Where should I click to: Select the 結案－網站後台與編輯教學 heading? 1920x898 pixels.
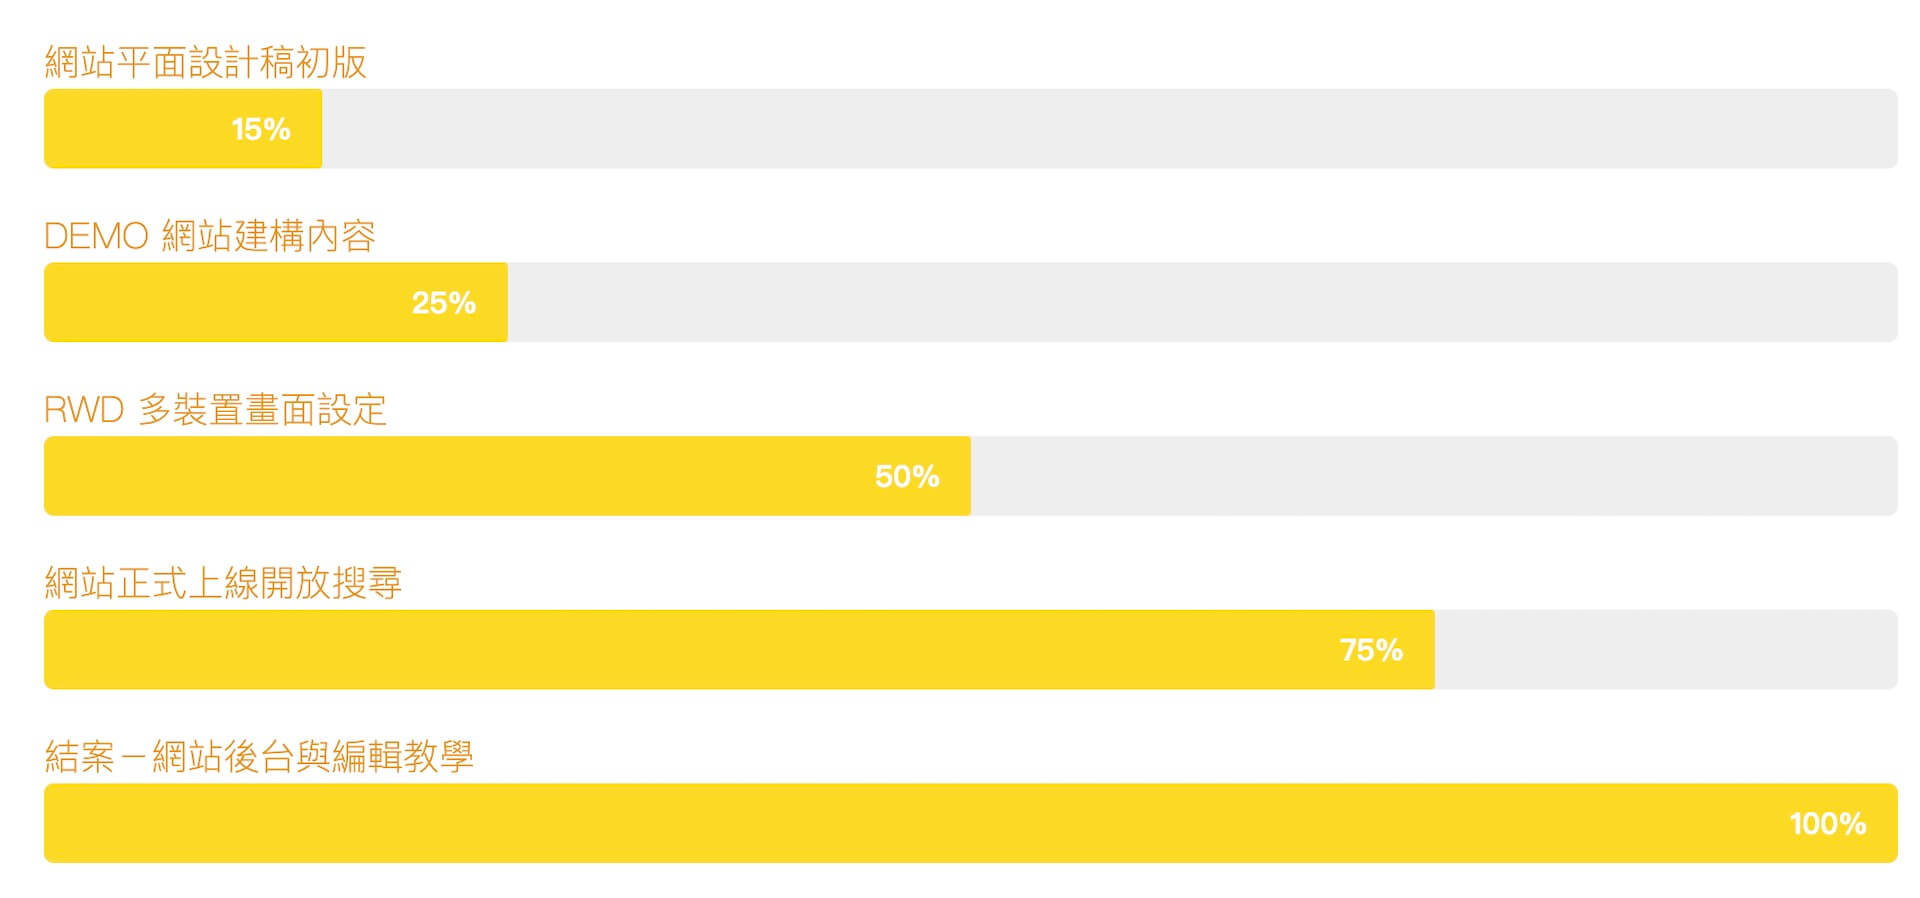[x=259, y=756]
